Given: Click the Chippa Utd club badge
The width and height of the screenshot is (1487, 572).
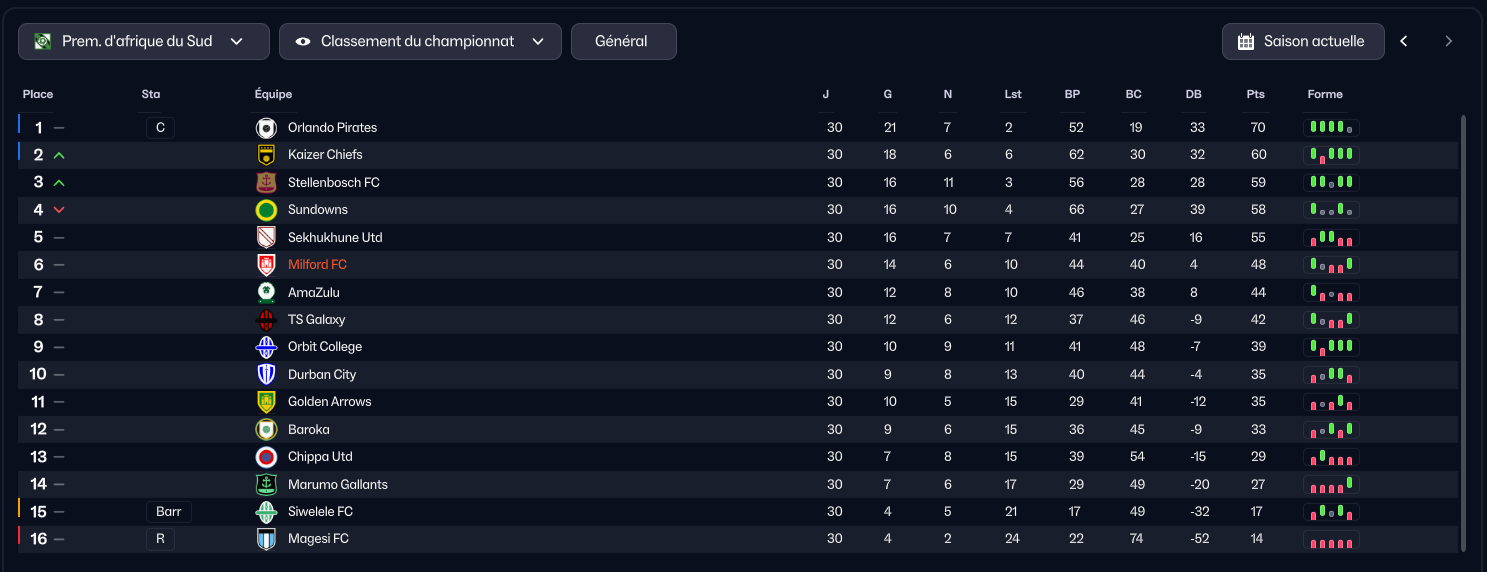Looking at the screenshot, I should [x=266, y=457].
